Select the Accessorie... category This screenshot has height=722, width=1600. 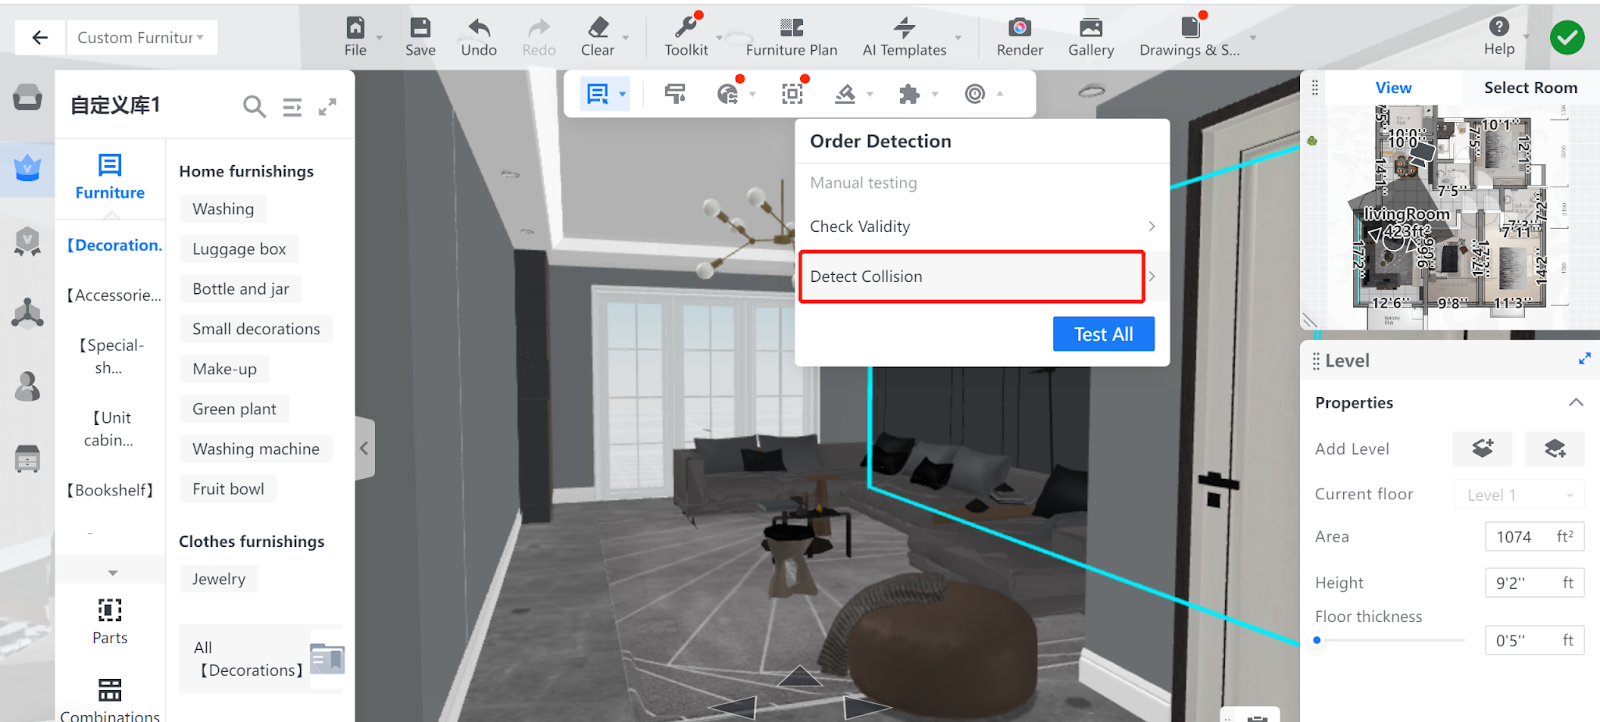(113, 295)
